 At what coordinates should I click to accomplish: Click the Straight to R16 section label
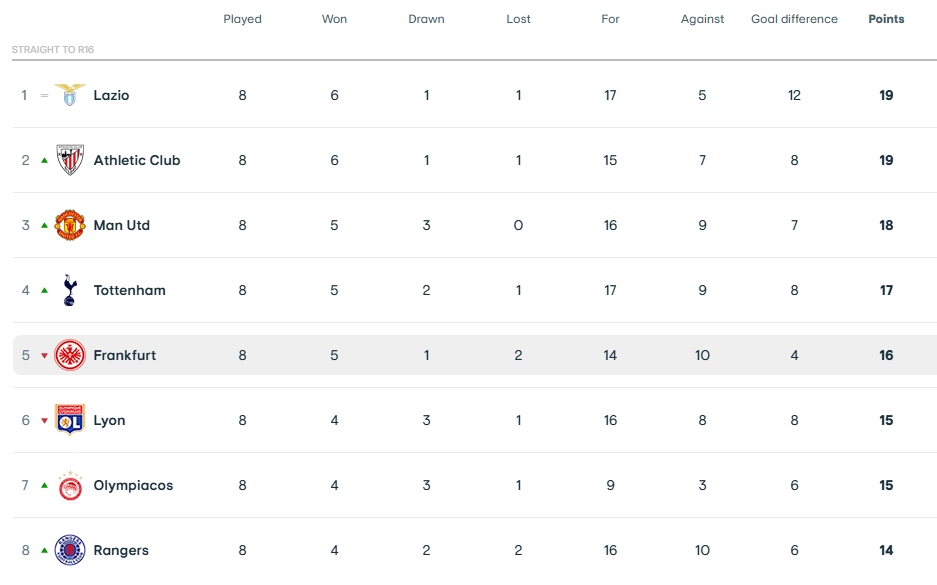pyautogui.click(x=53, y=50)
